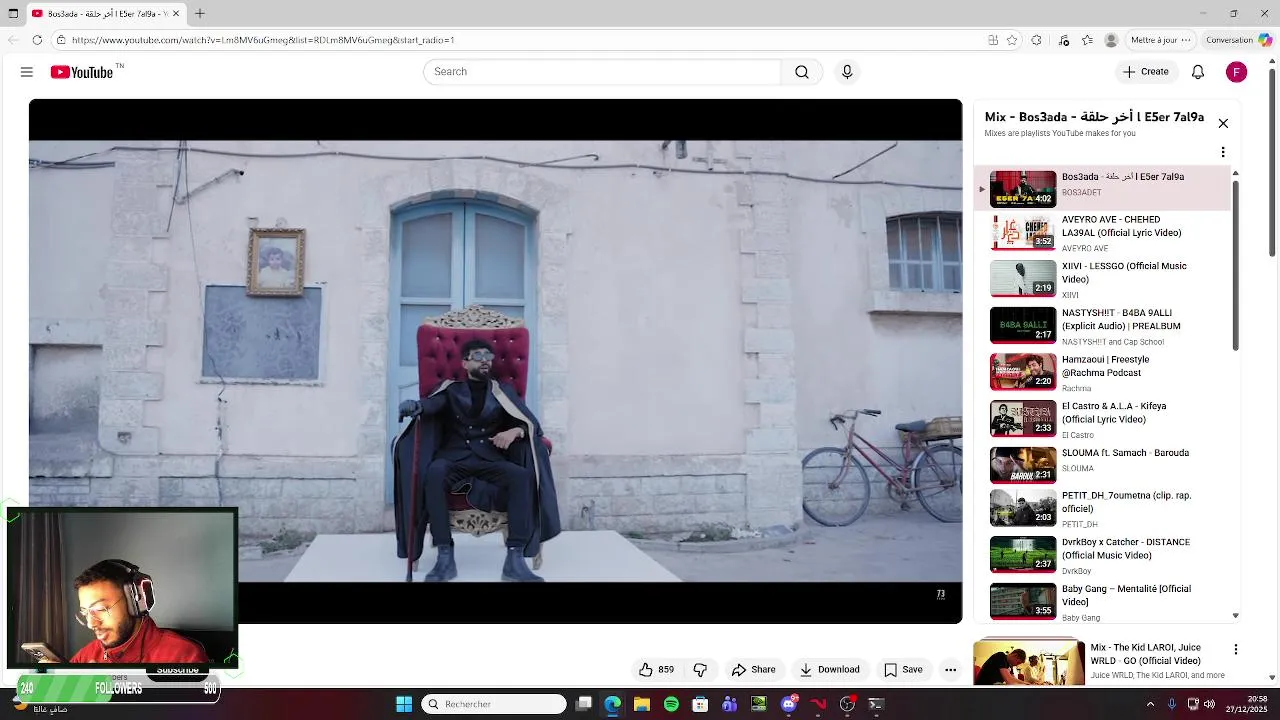This screenshot has height=720, width=1280.
Task: Open more actions below the video
Action: click(x=951, y=670)
